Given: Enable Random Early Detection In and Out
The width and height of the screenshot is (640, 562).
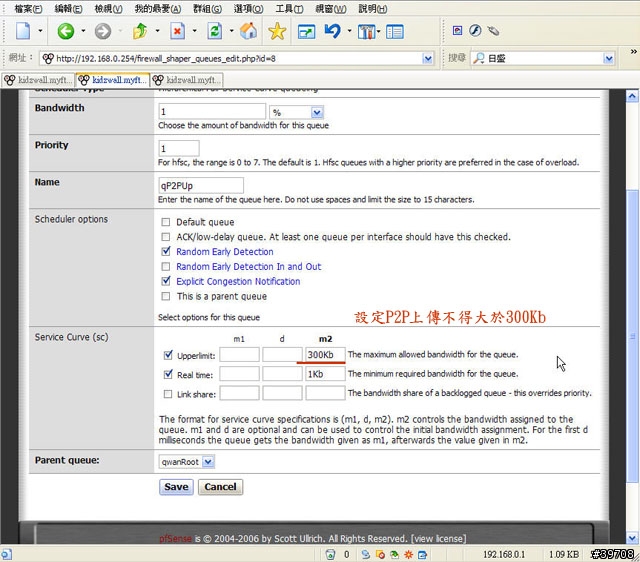Looking at the screenshot, I should [x=165, y=267].
